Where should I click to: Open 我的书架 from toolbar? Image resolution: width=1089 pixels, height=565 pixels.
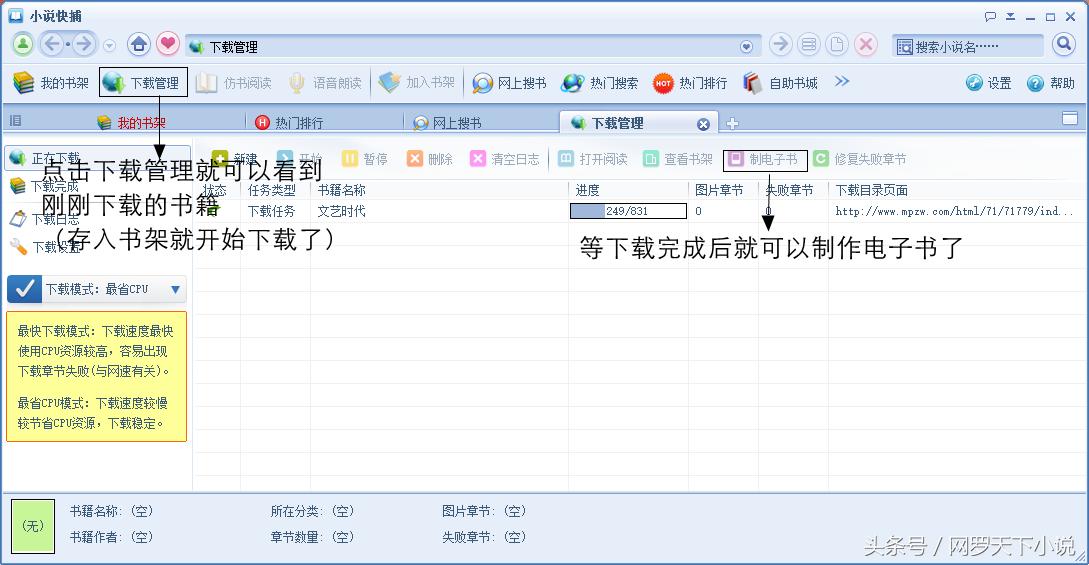[51, 83]
